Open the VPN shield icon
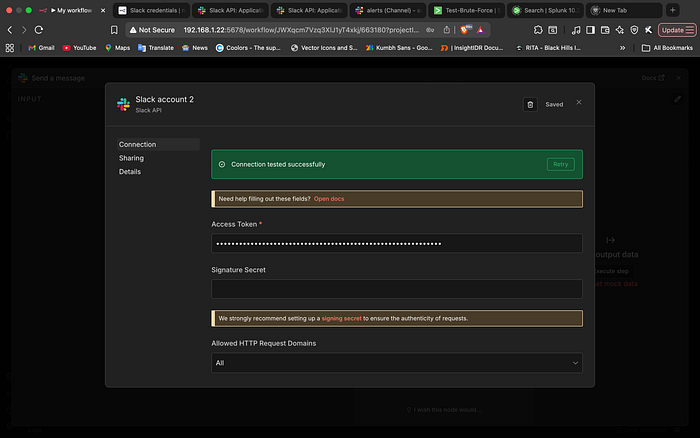Viewport: 700px width, 438px height. (634, 30)
